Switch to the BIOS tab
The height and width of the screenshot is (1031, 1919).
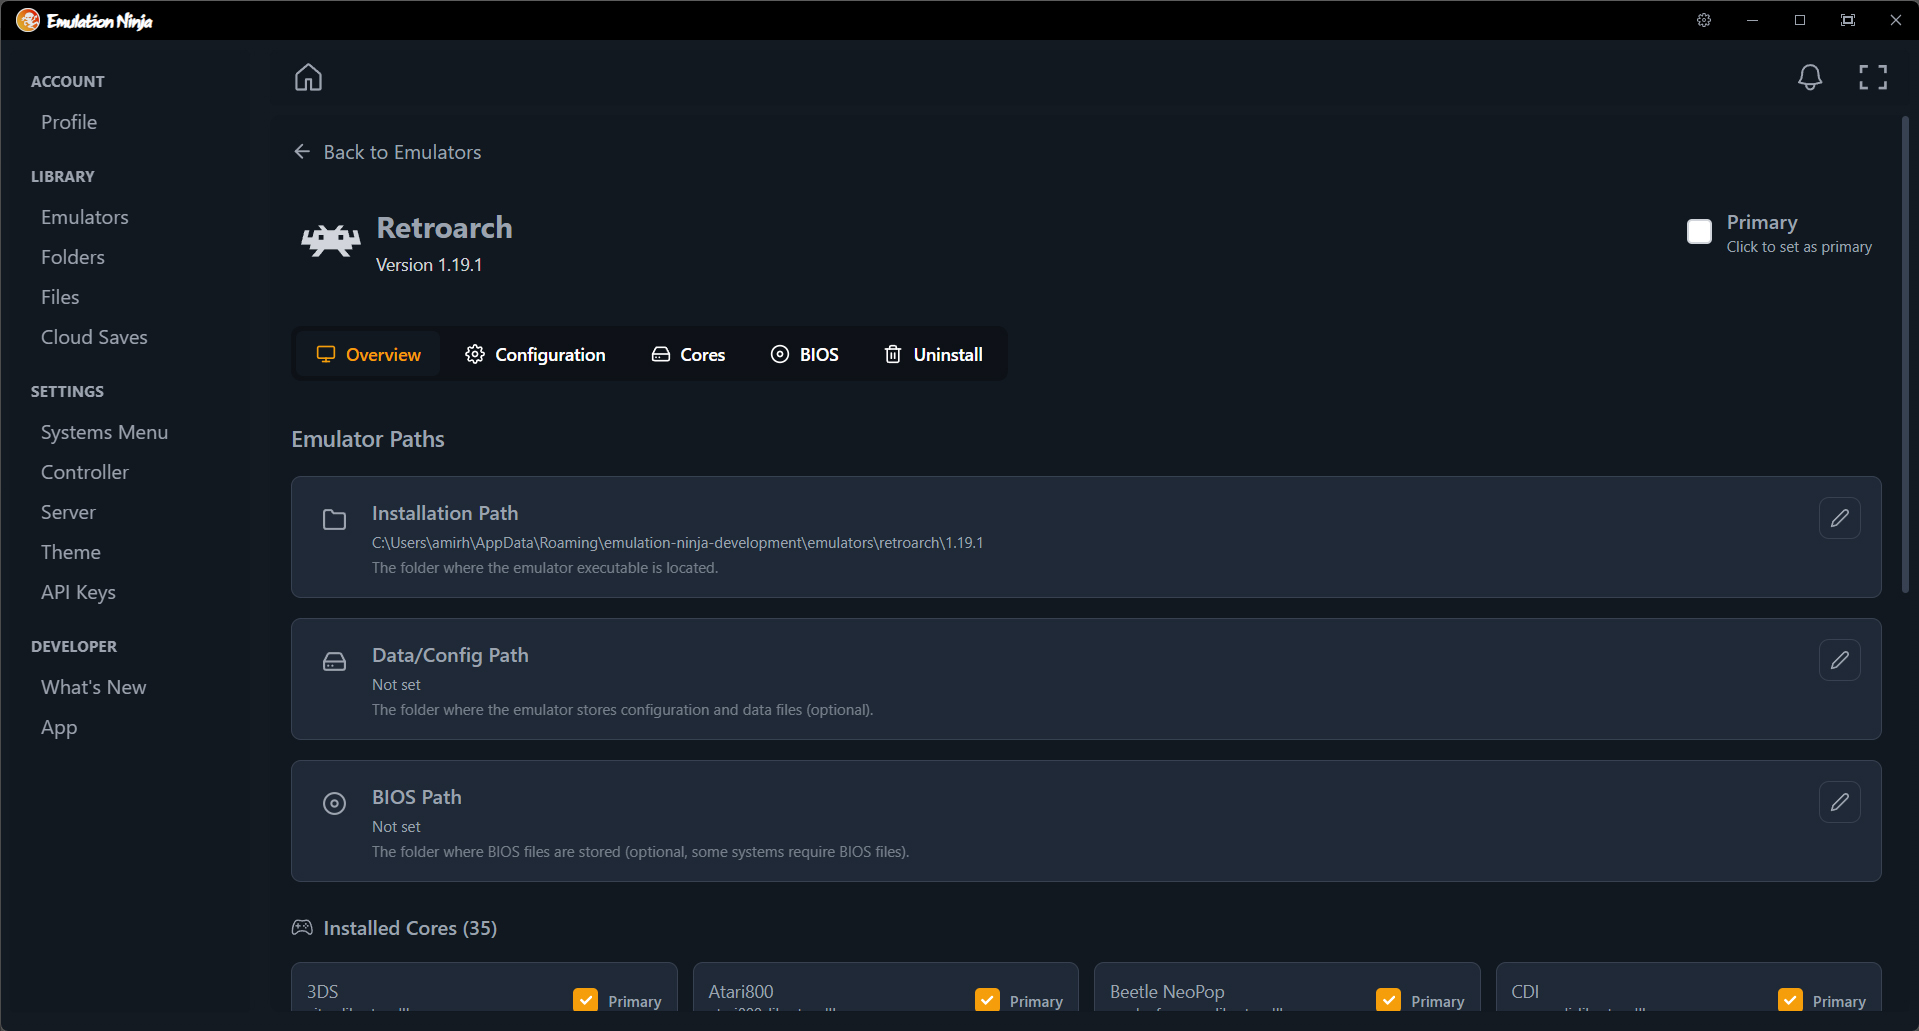[x=804, y=354]
